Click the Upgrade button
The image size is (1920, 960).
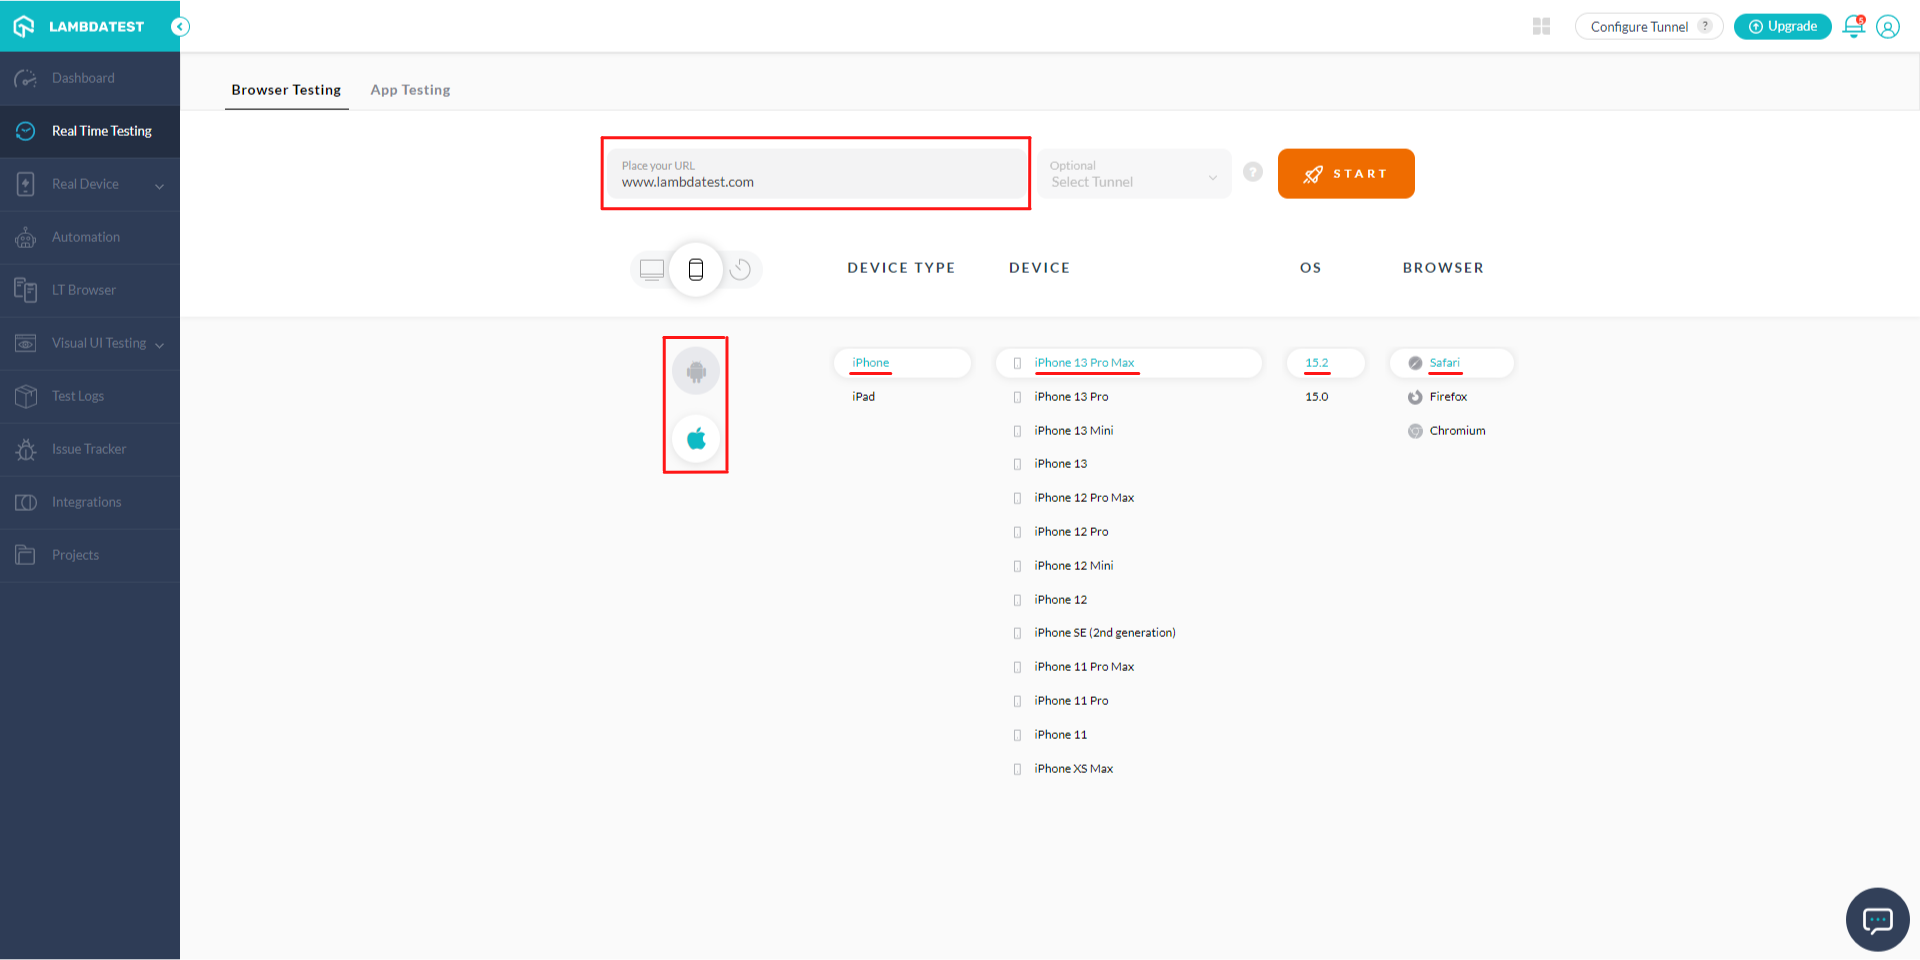pos(1782,27)
